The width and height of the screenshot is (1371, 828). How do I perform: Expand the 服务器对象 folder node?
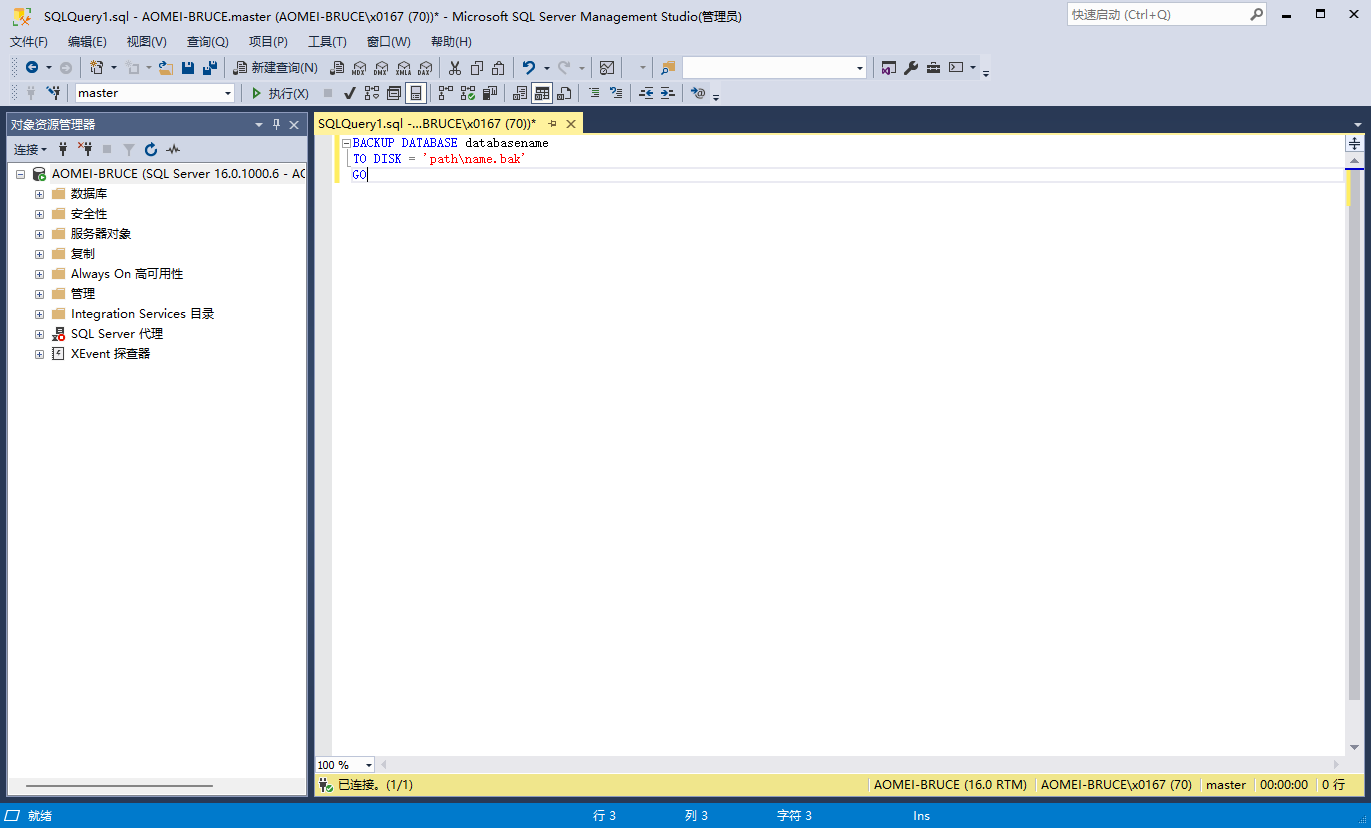[x=39, y=234]
